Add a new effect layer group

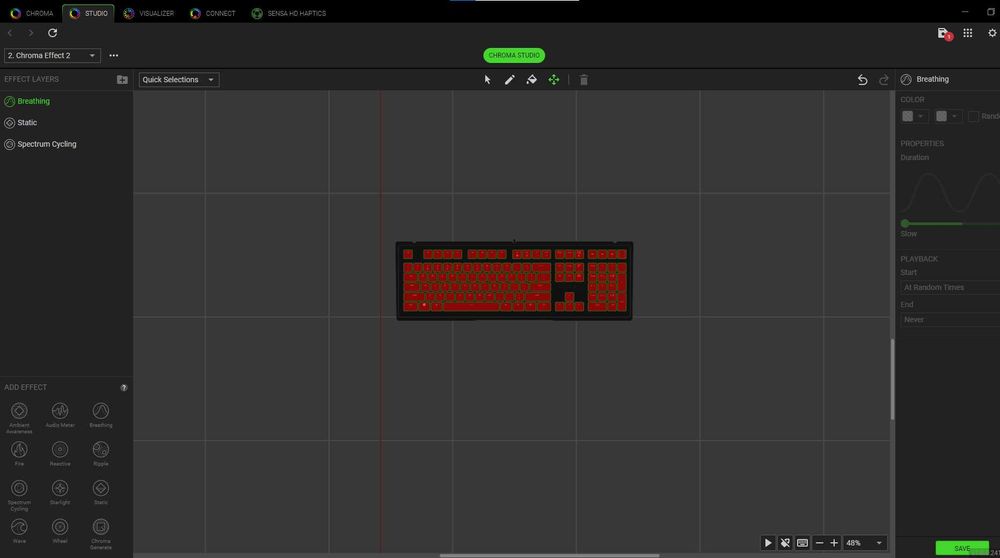122,79
